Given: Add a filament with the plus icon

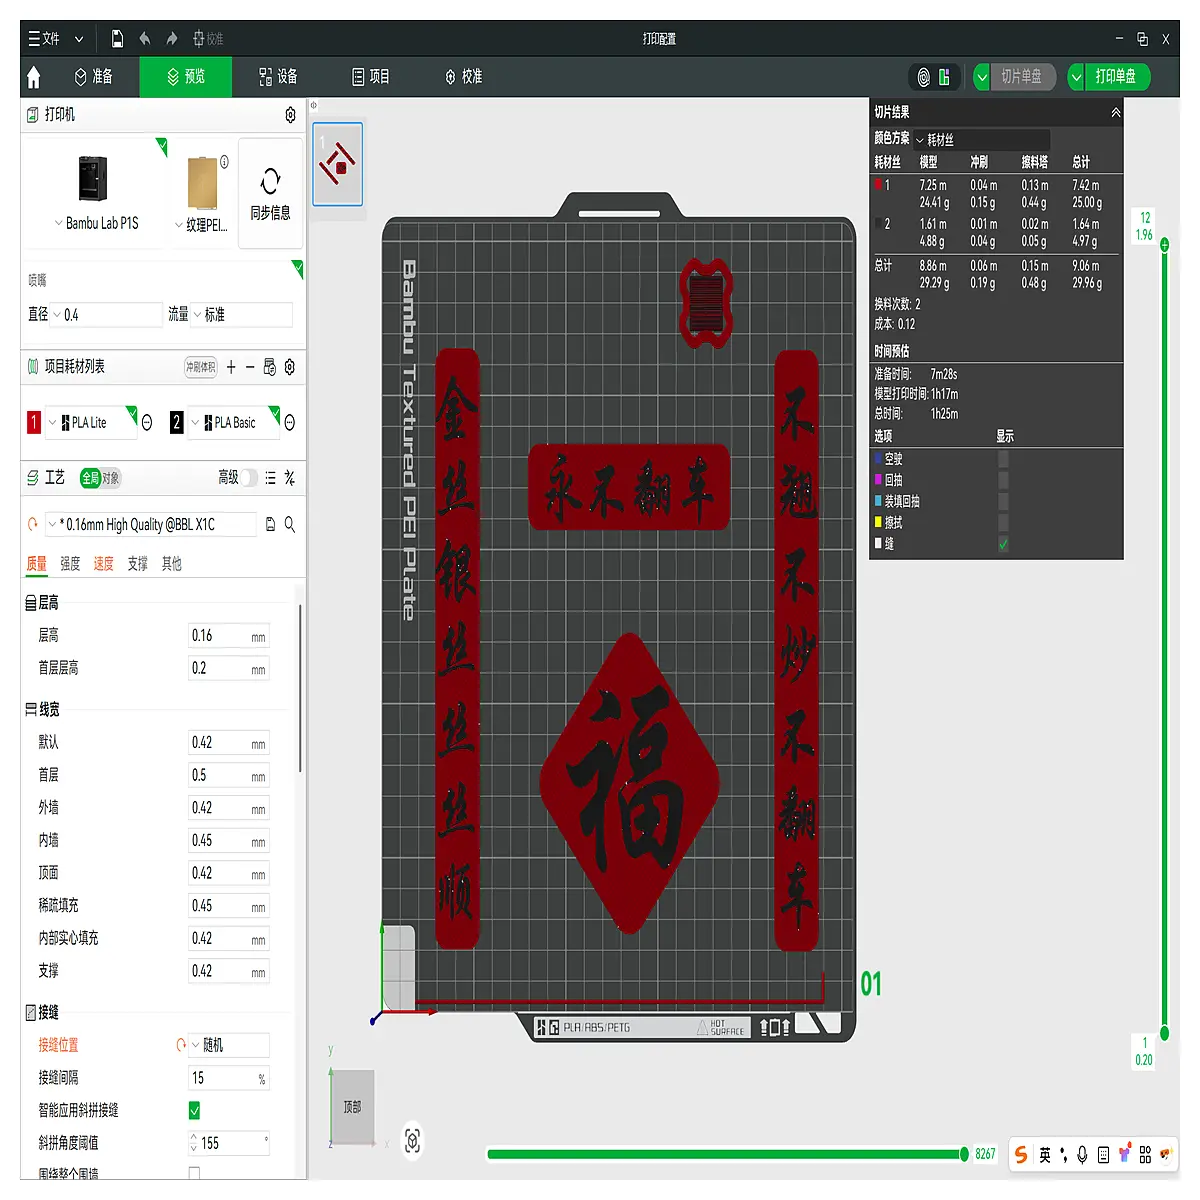Looking at the screenshot, I should click(231, 367).
